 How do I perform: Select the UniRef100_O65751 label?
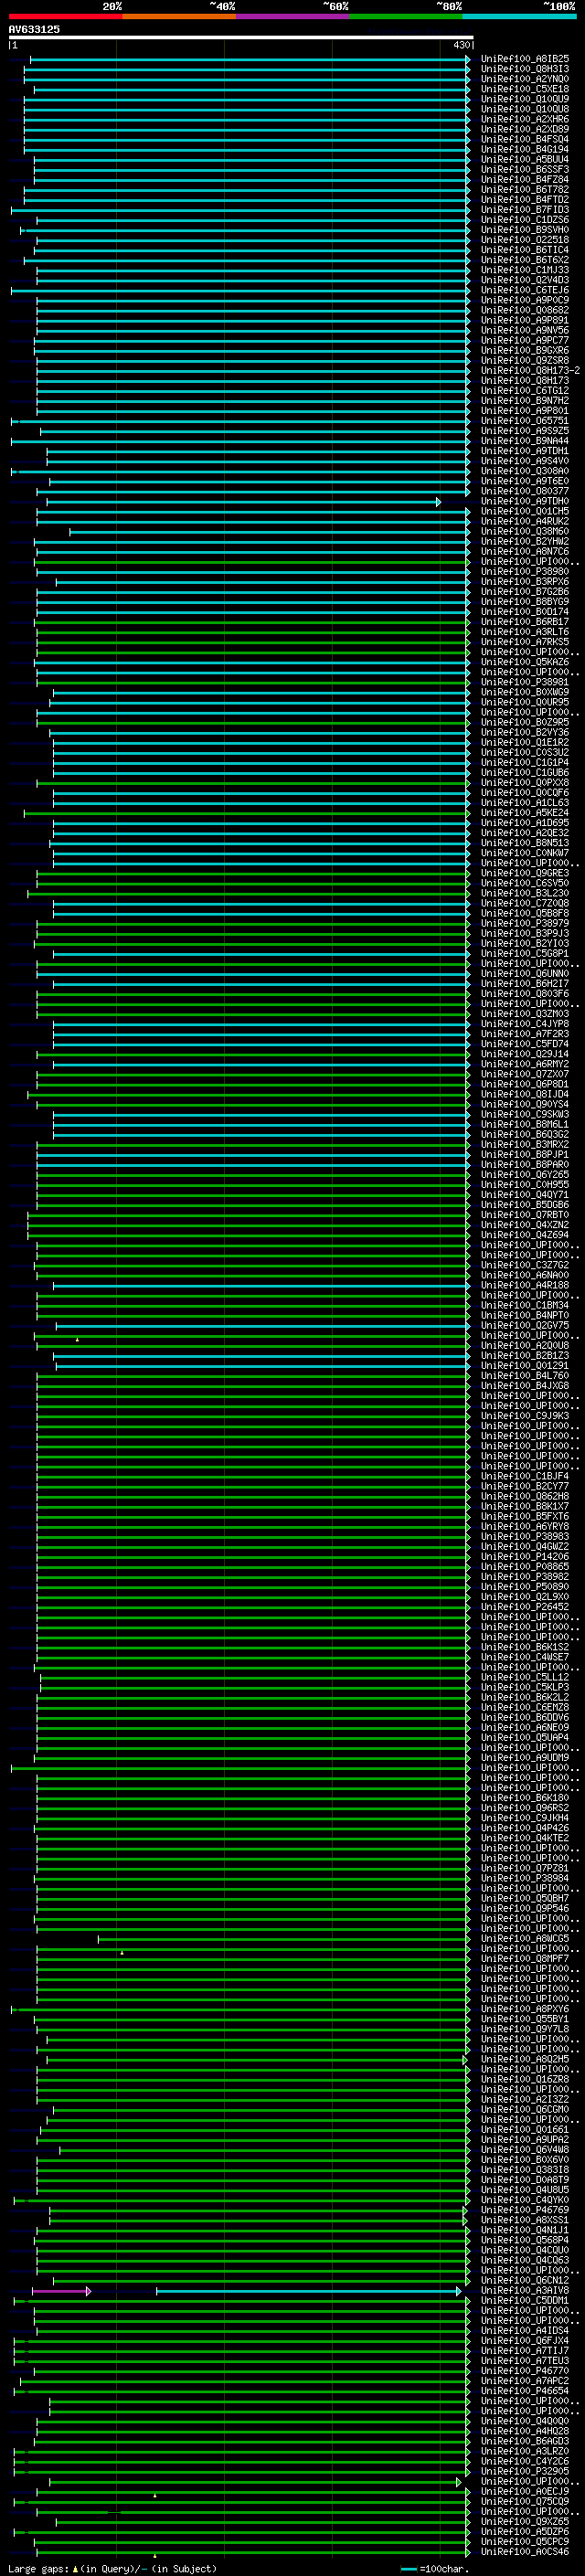coord(525,421)
